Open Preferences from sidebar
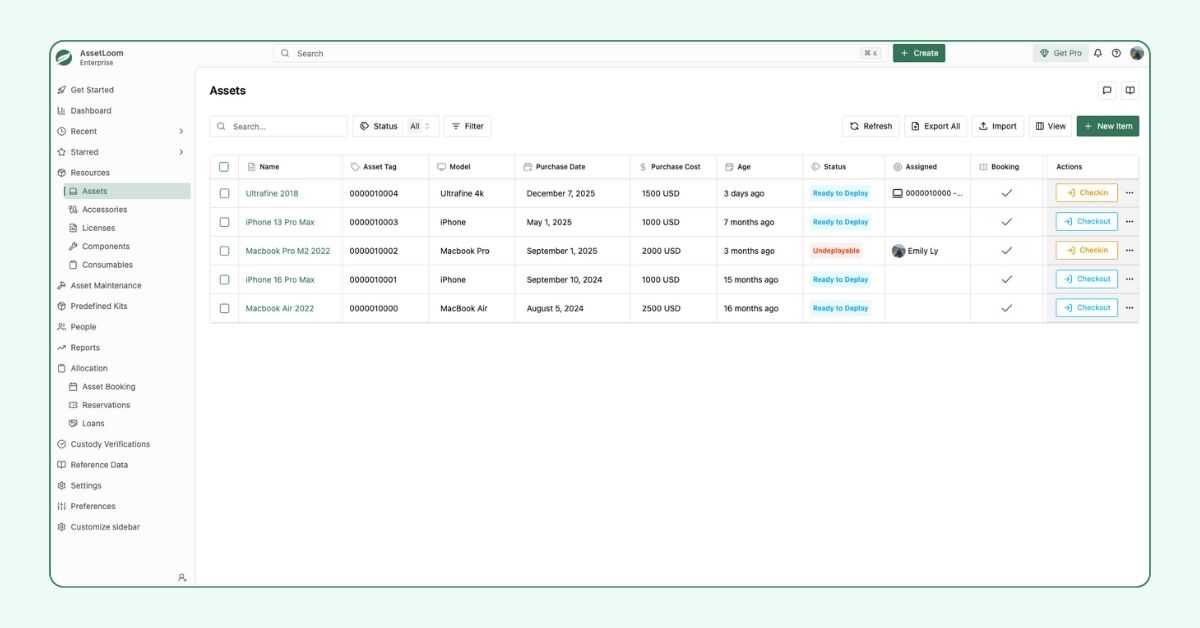The height and width of the screenshot is (628, 1200). (x=93, y=506)
